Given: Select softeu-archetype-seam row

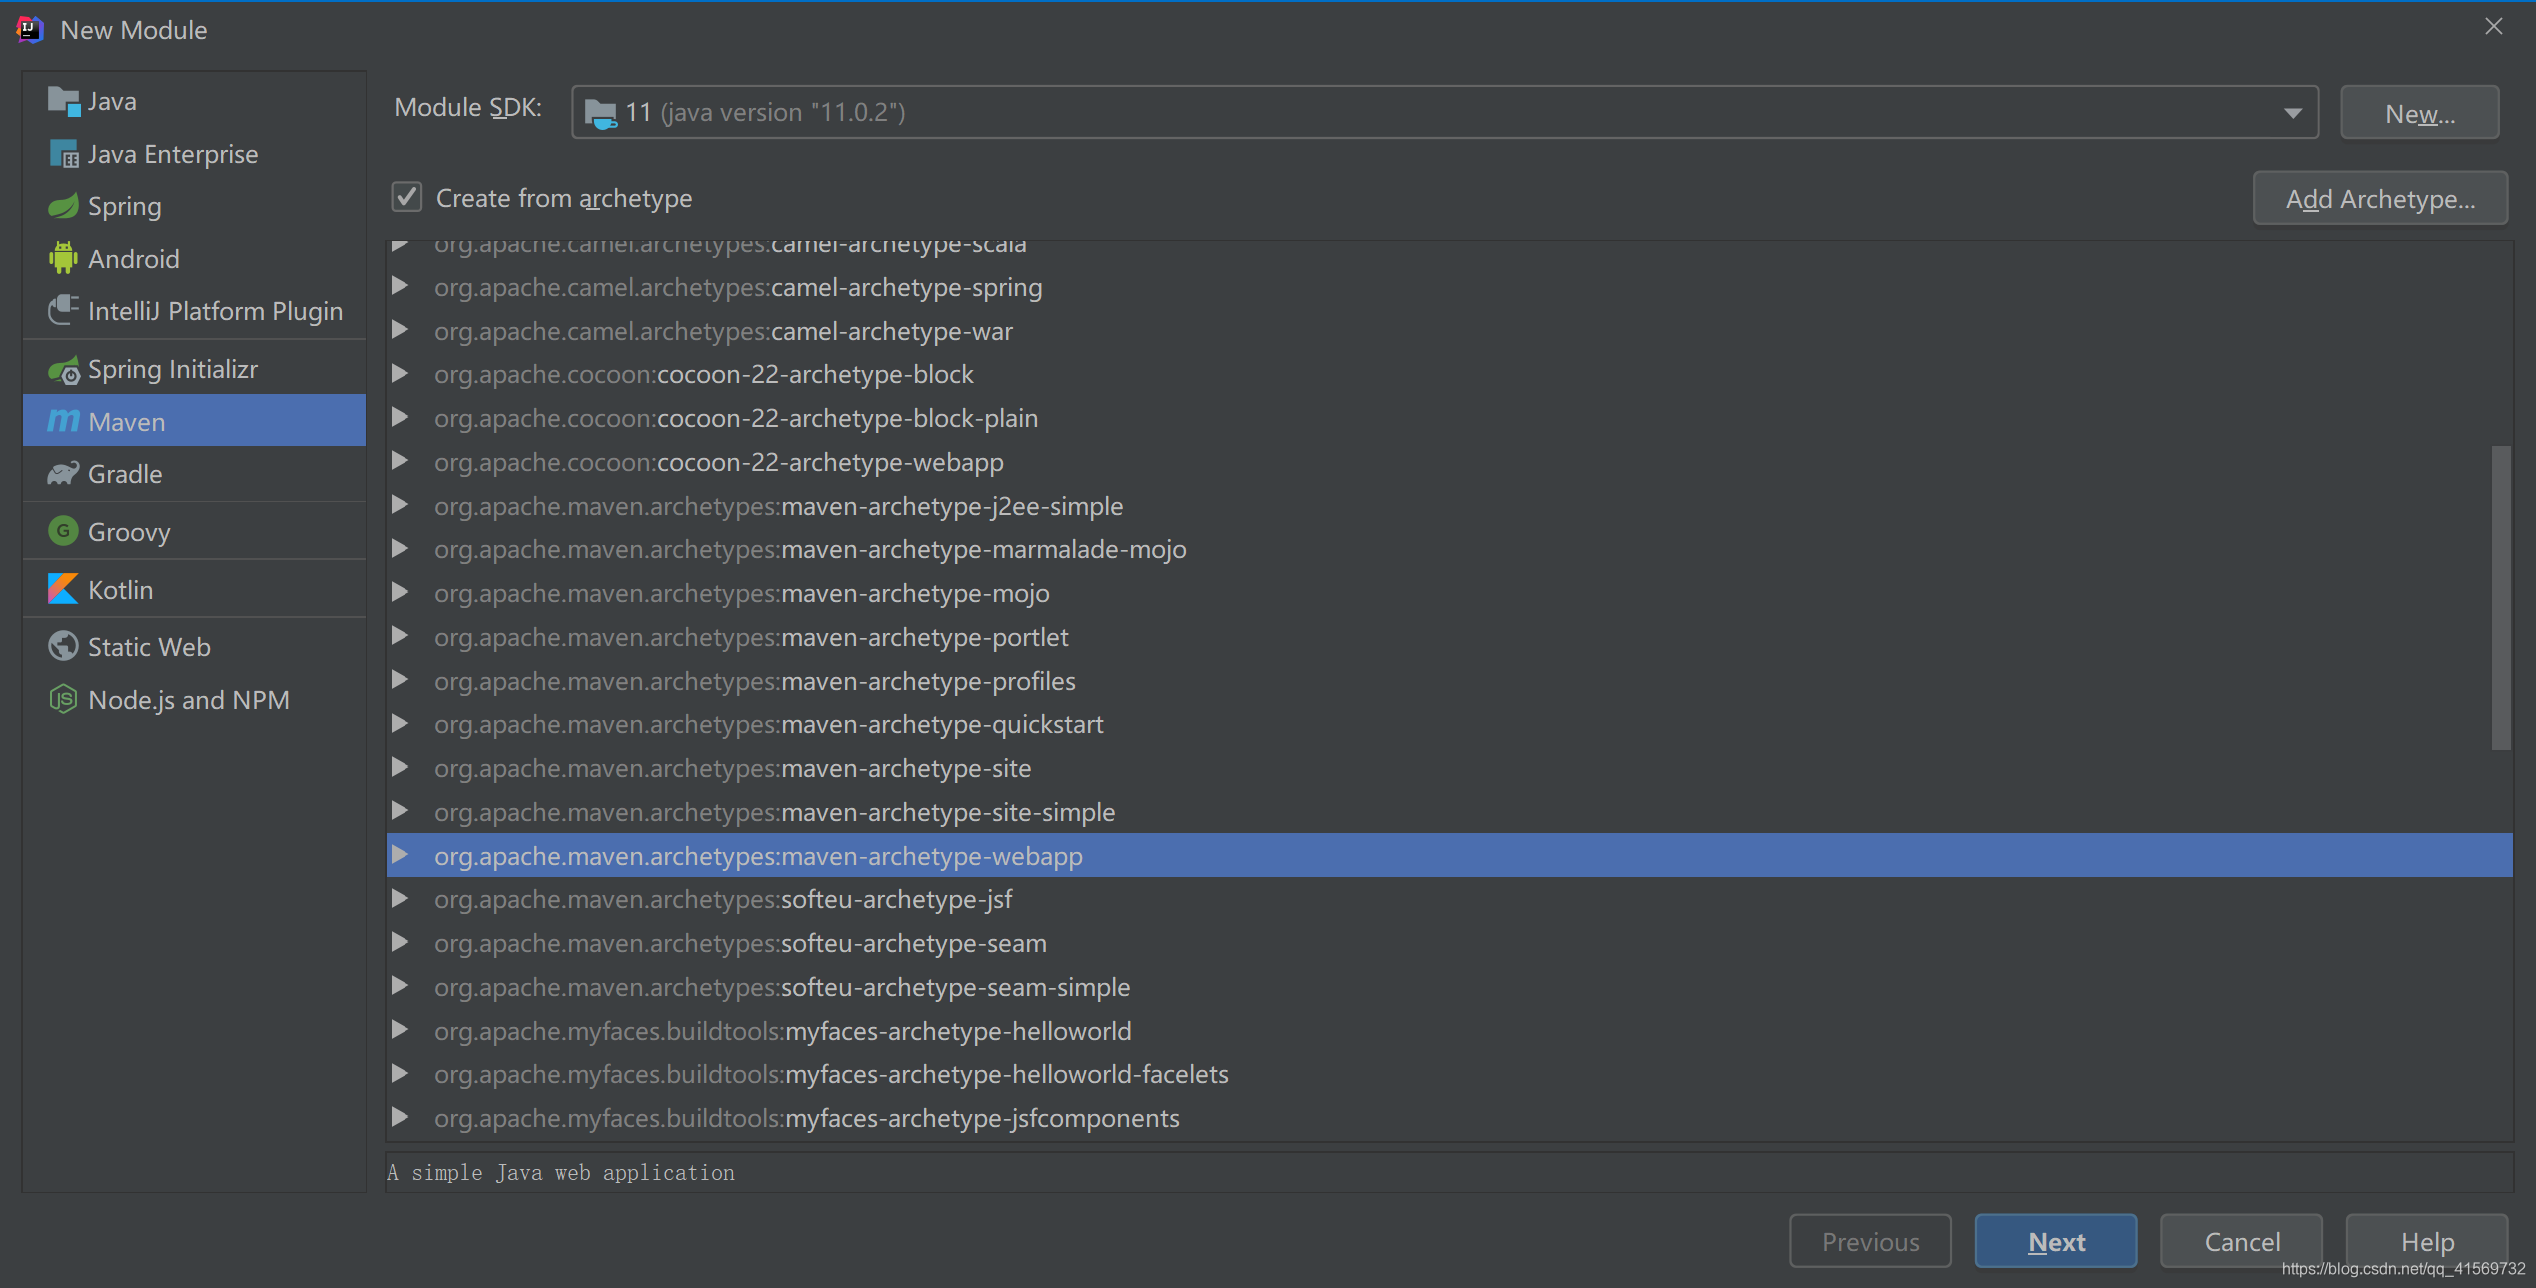Looking at the screenshot, I should click(1449, 943).
